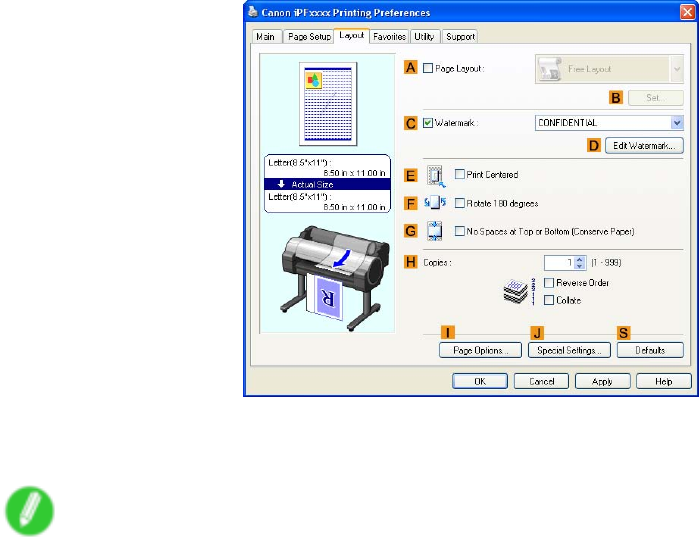Click the Copies number field
Viewport: 699px width, 539px height.
[559, 263]
